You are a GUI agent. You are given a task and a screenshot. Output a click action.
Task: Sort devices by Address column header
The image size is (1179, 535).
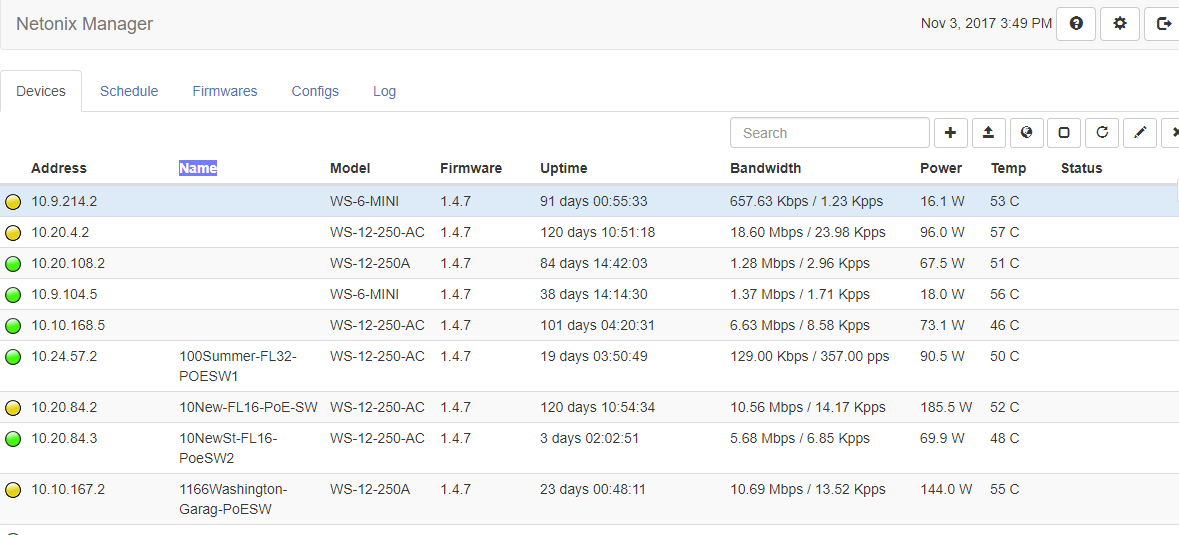[x=59, y=168]
